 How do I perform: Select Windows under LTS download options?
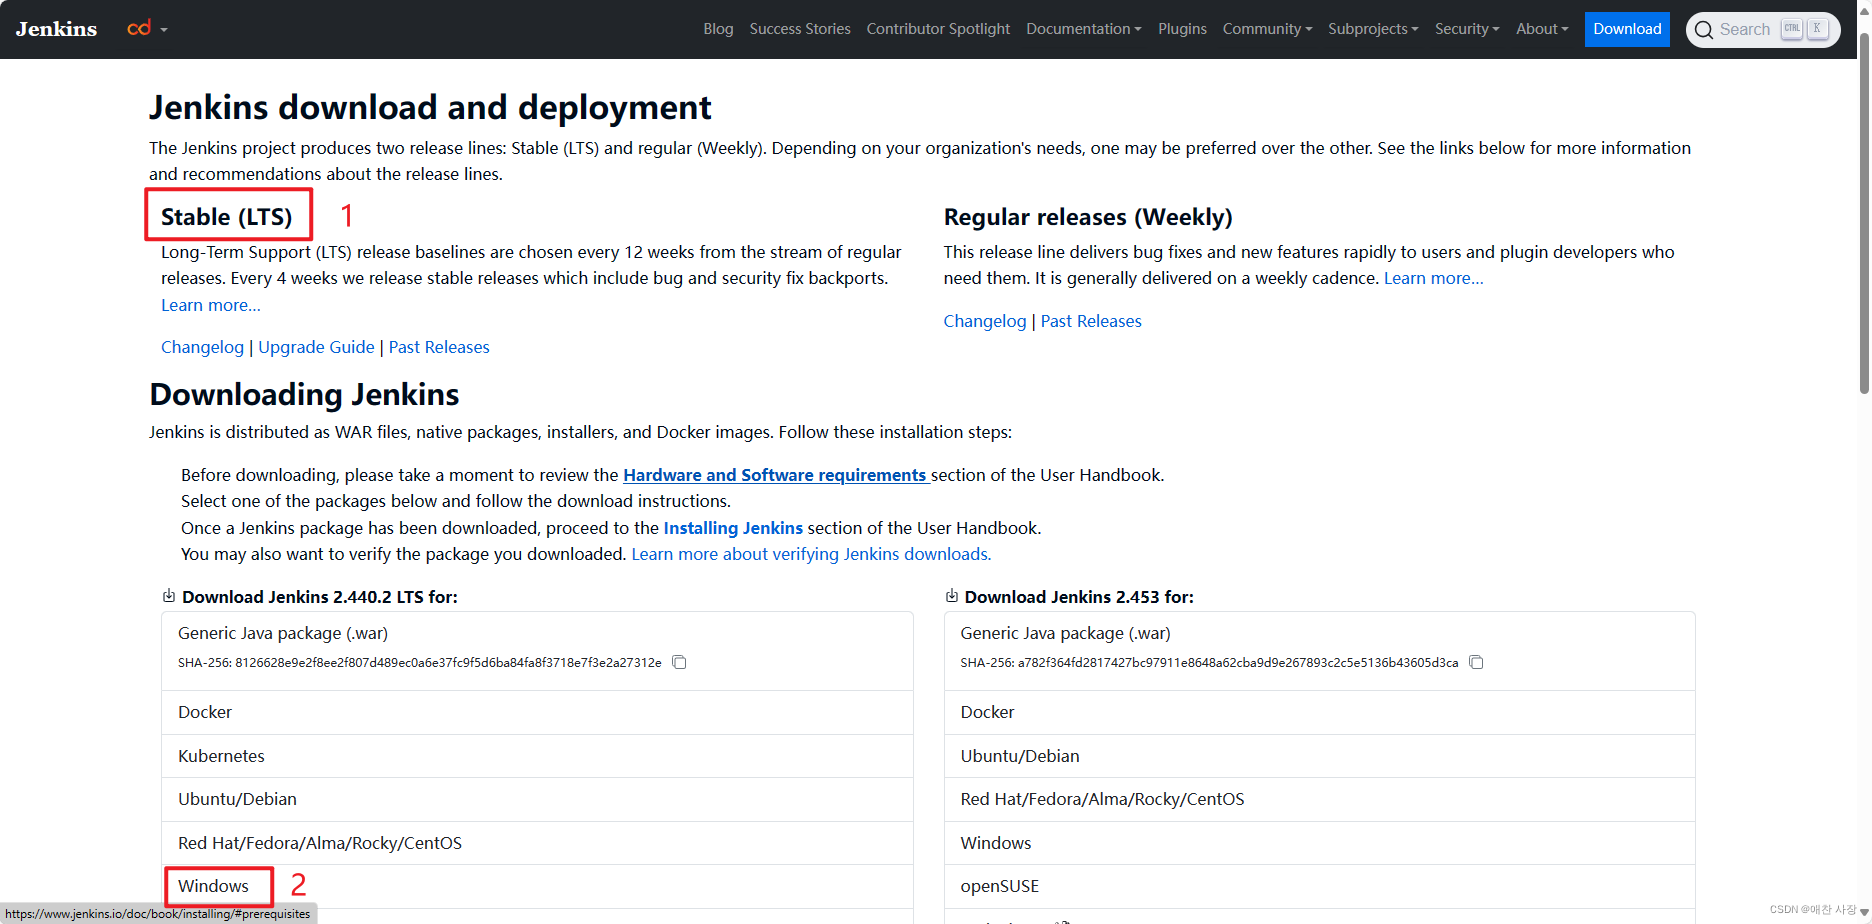point(213,886)
